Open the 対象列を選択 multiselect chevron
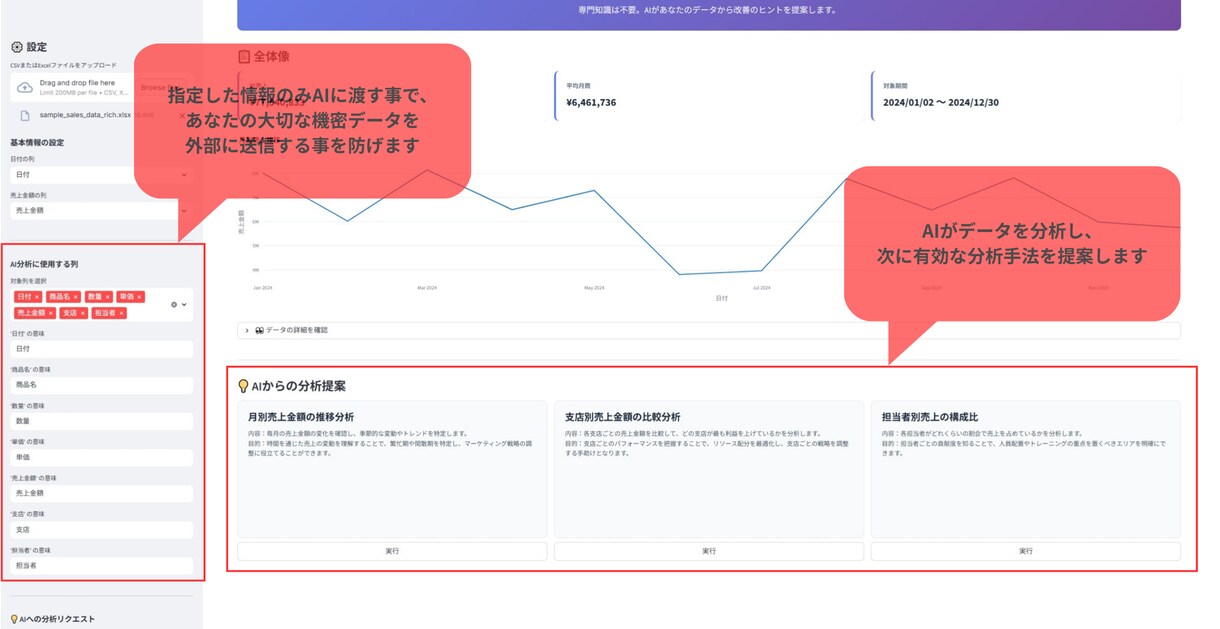This screenshot has width=1220, height=629. (185, 304)
